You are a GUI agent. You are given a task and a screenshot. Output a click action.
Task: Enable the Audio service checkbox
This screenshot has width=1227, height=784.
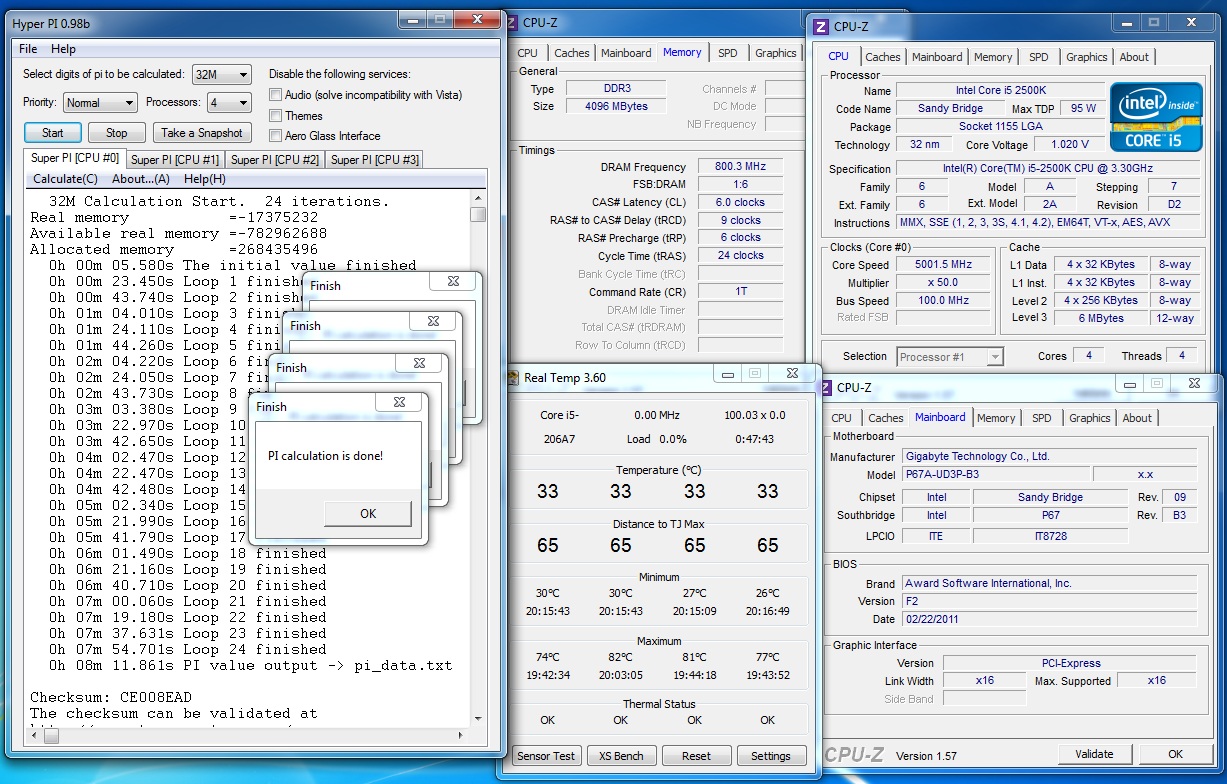click(276, 95)
